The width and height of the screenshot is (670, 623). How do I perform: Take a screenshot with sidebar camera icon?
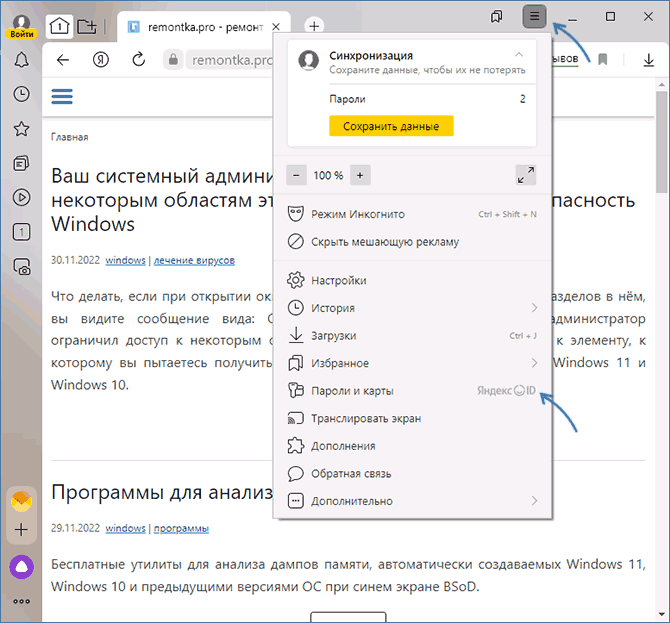[22, 267]
